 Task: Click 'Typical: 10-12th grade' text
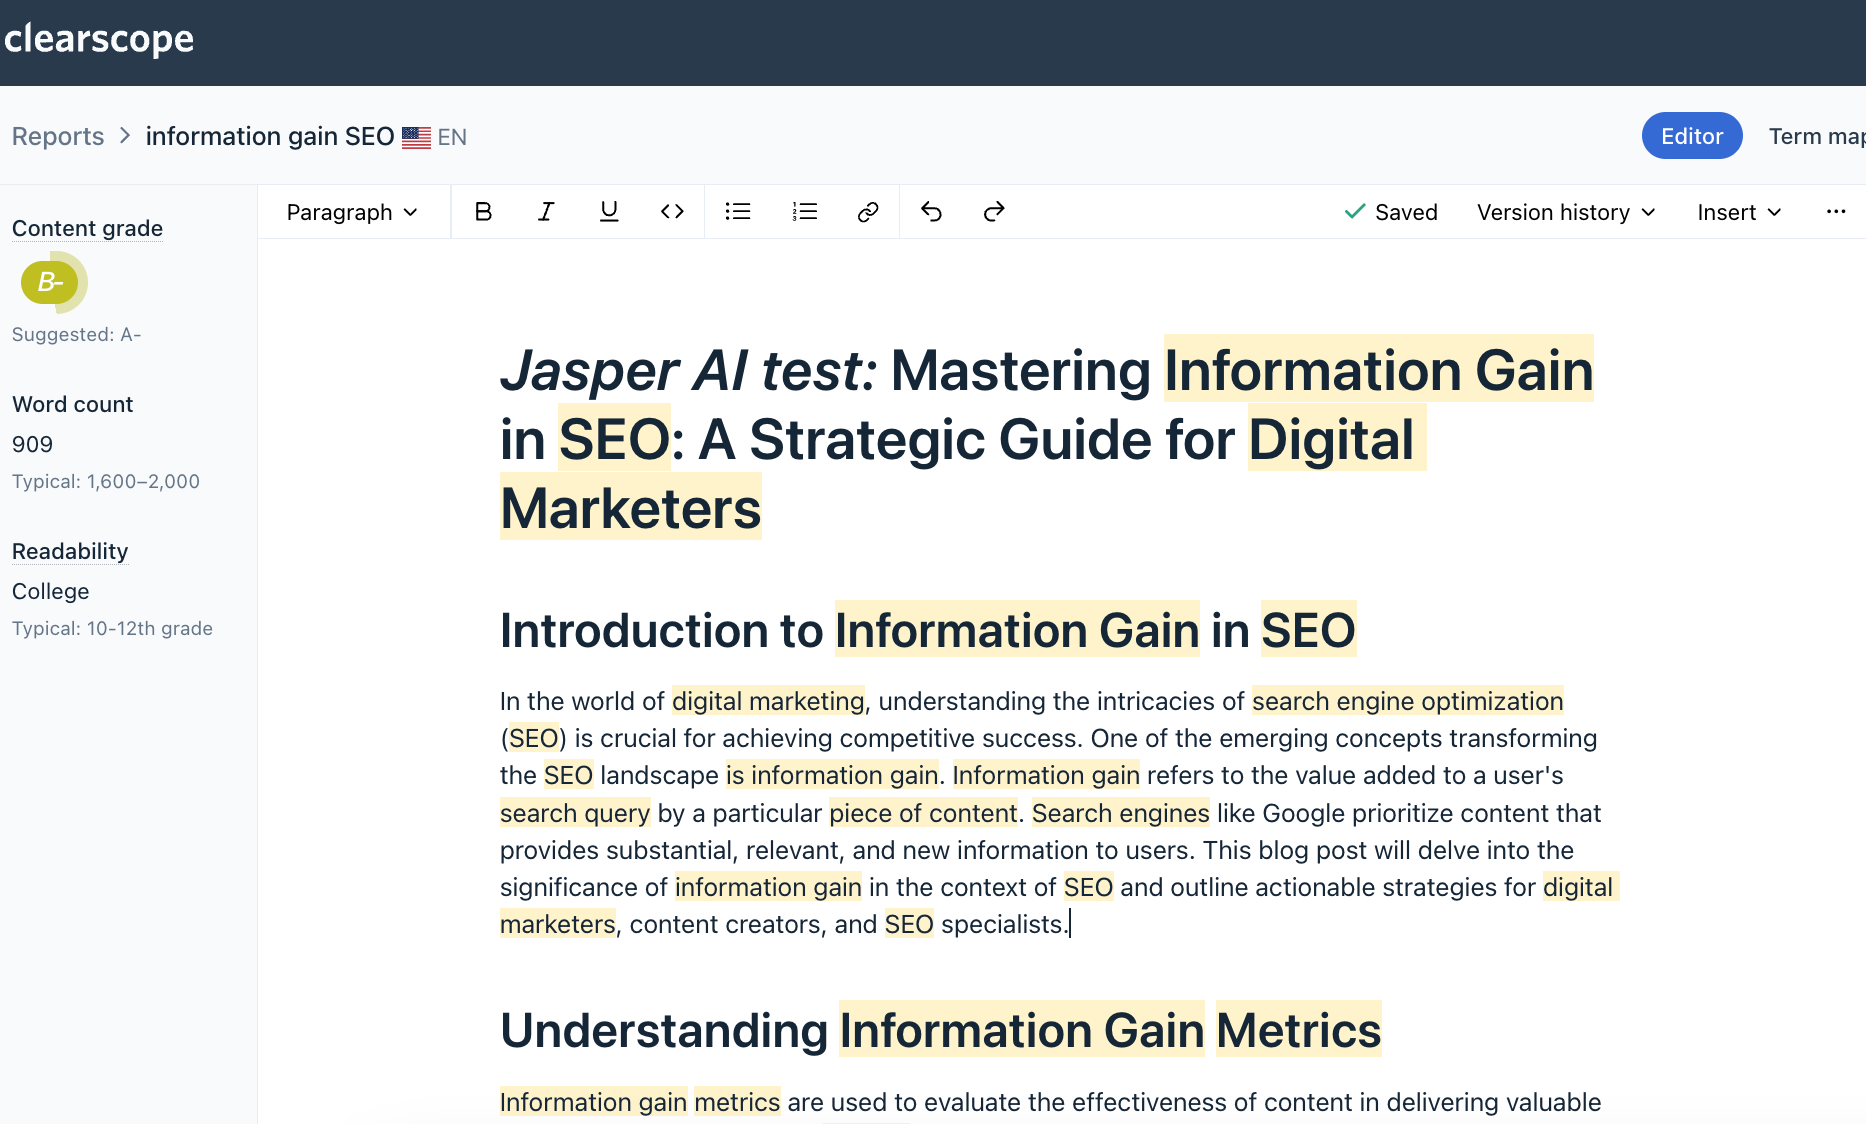112,628
